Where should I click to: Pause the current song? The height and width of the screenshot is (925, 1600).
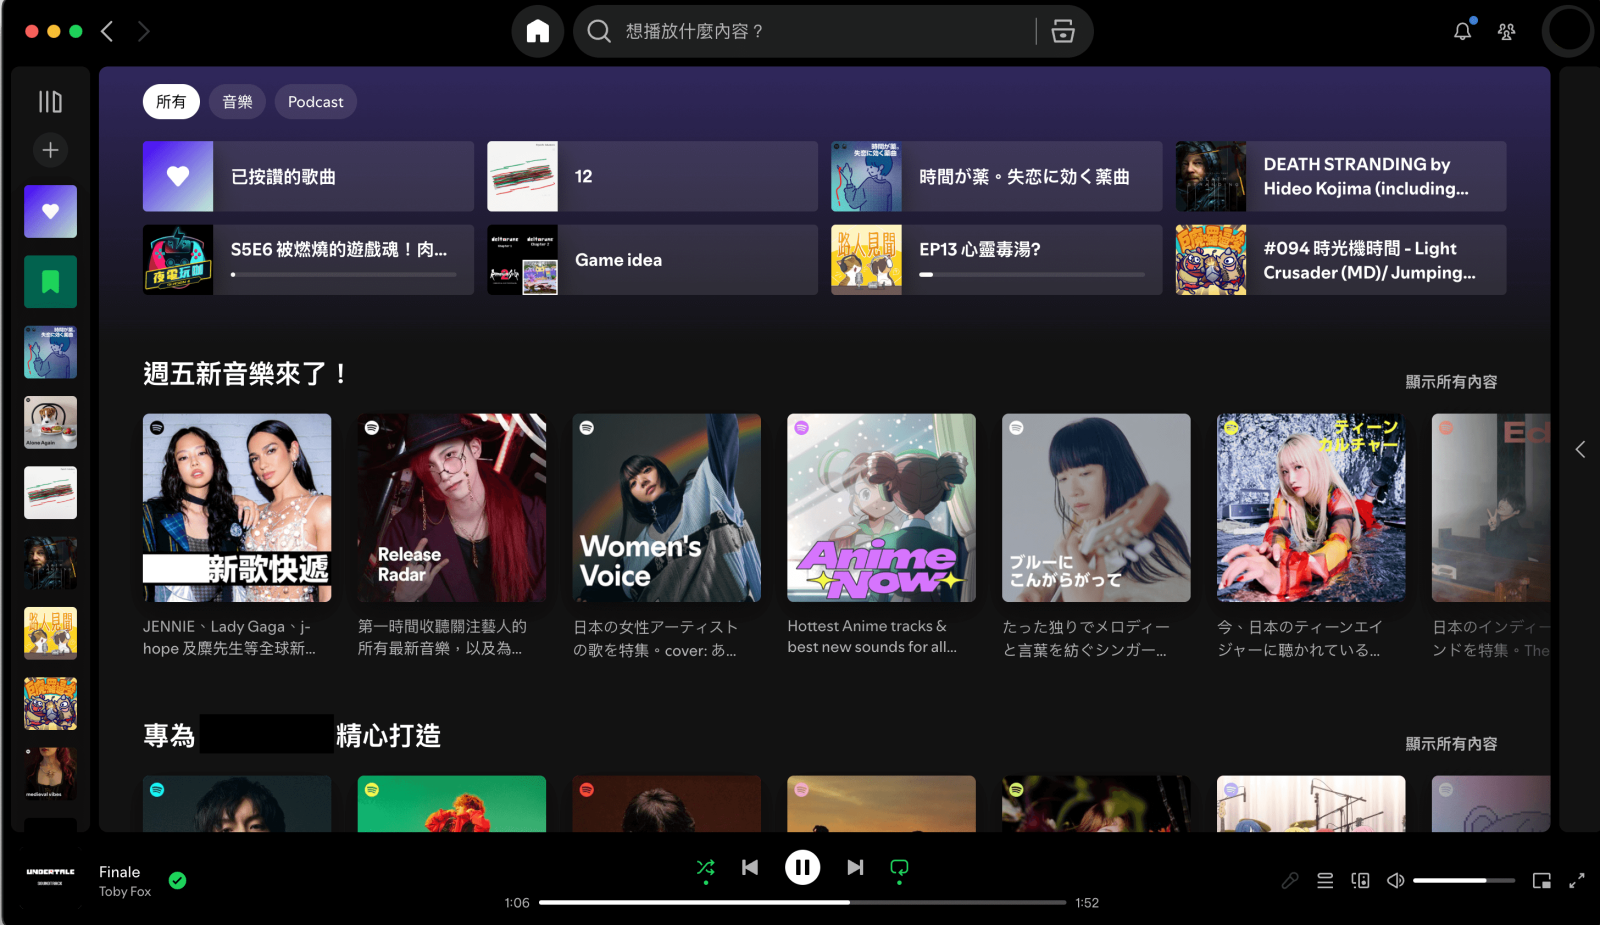coord(802,867)
